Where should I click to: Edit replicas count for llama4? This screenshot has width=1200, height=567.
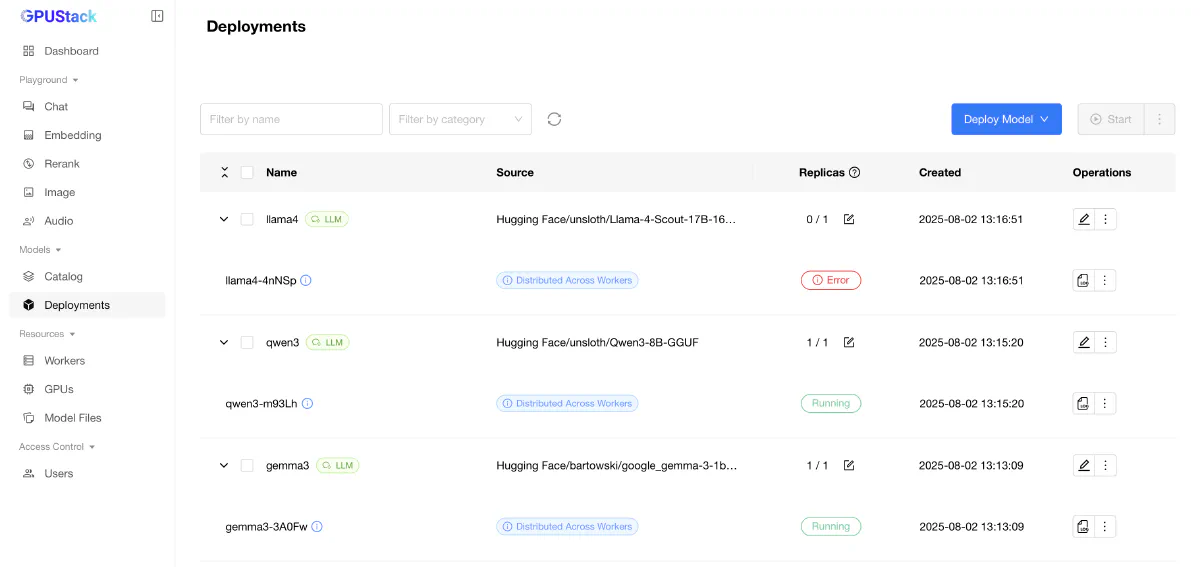(849, 219)
